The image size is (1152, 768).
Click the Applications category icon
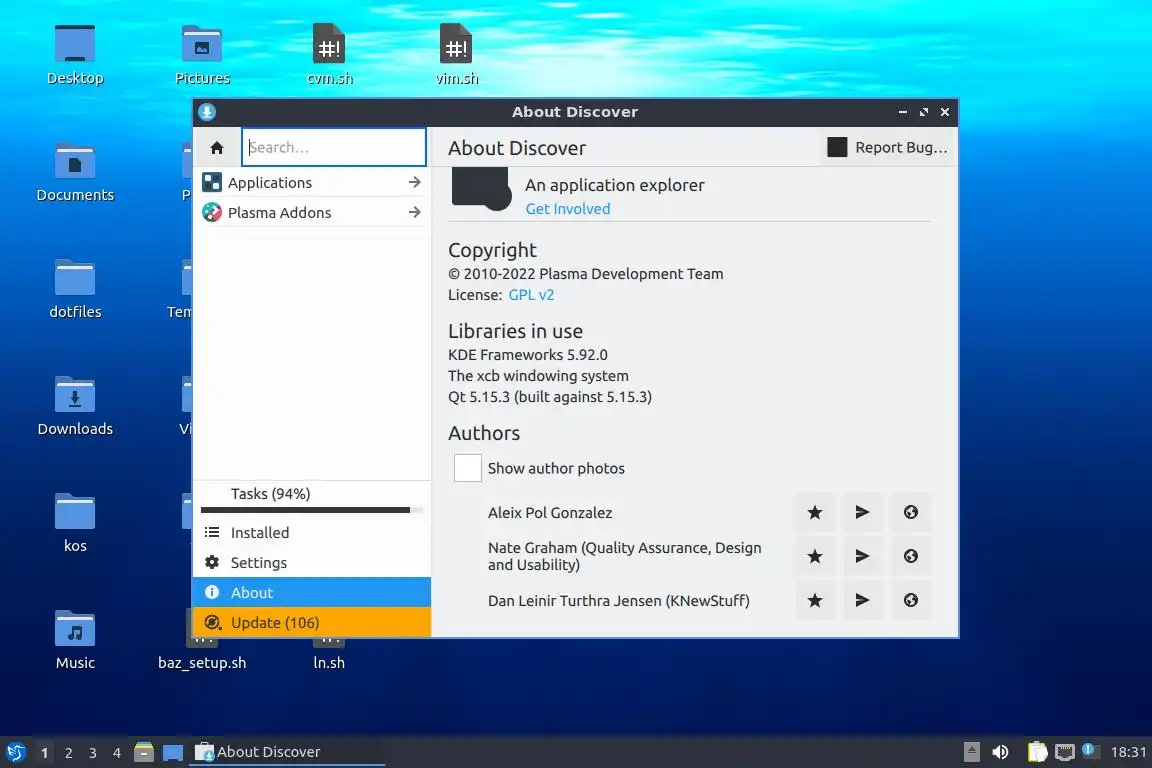(x=212, y=182)
